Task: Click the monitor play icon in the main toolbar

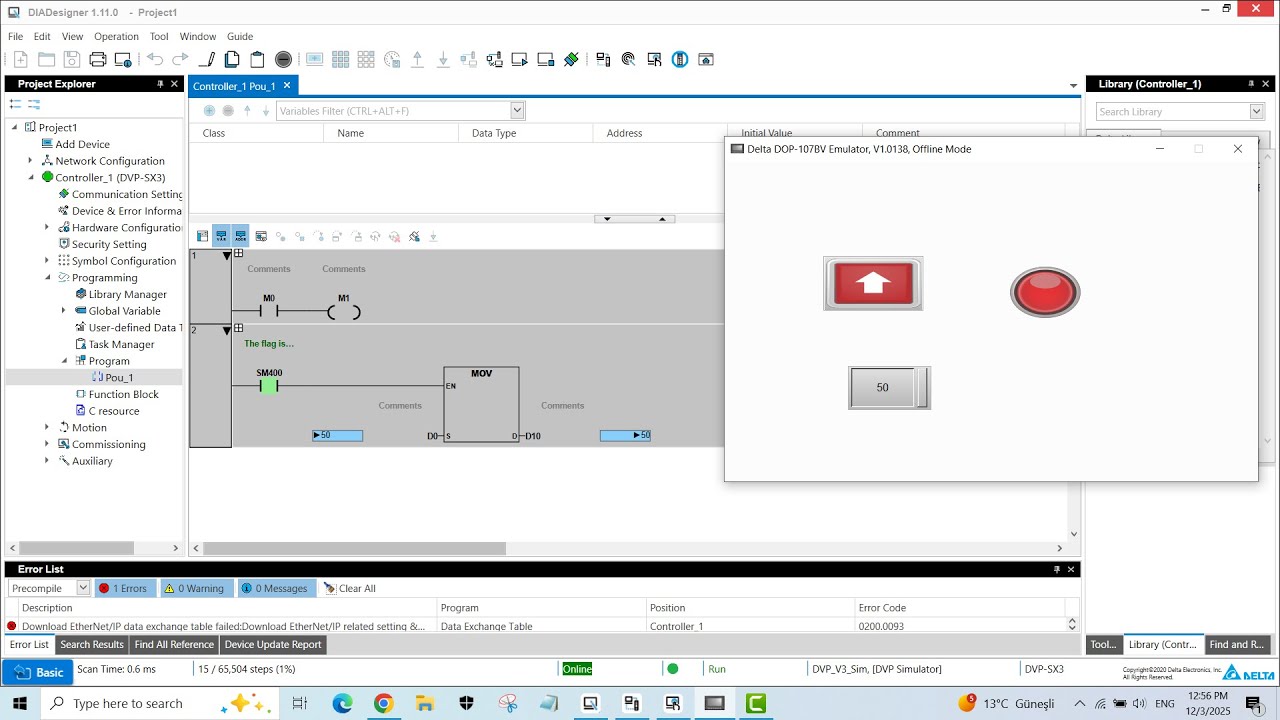Action: (x=519, y=59)
